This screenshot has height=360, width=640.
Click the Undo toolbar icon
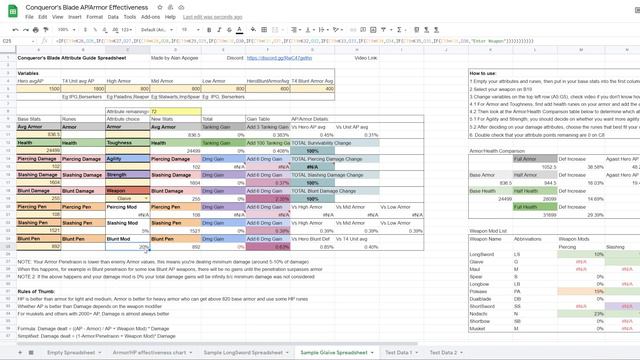pyautogui.click(x=16, y=30)
